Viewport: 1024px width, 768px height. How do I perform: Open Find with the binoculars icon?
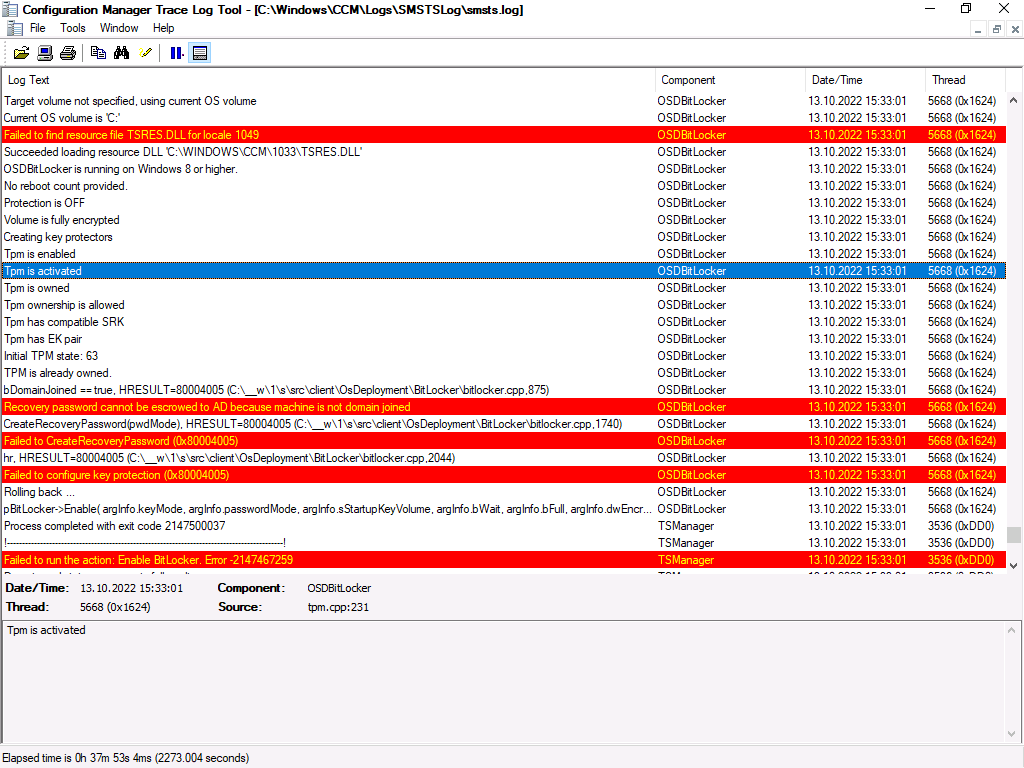click(121, 53)
